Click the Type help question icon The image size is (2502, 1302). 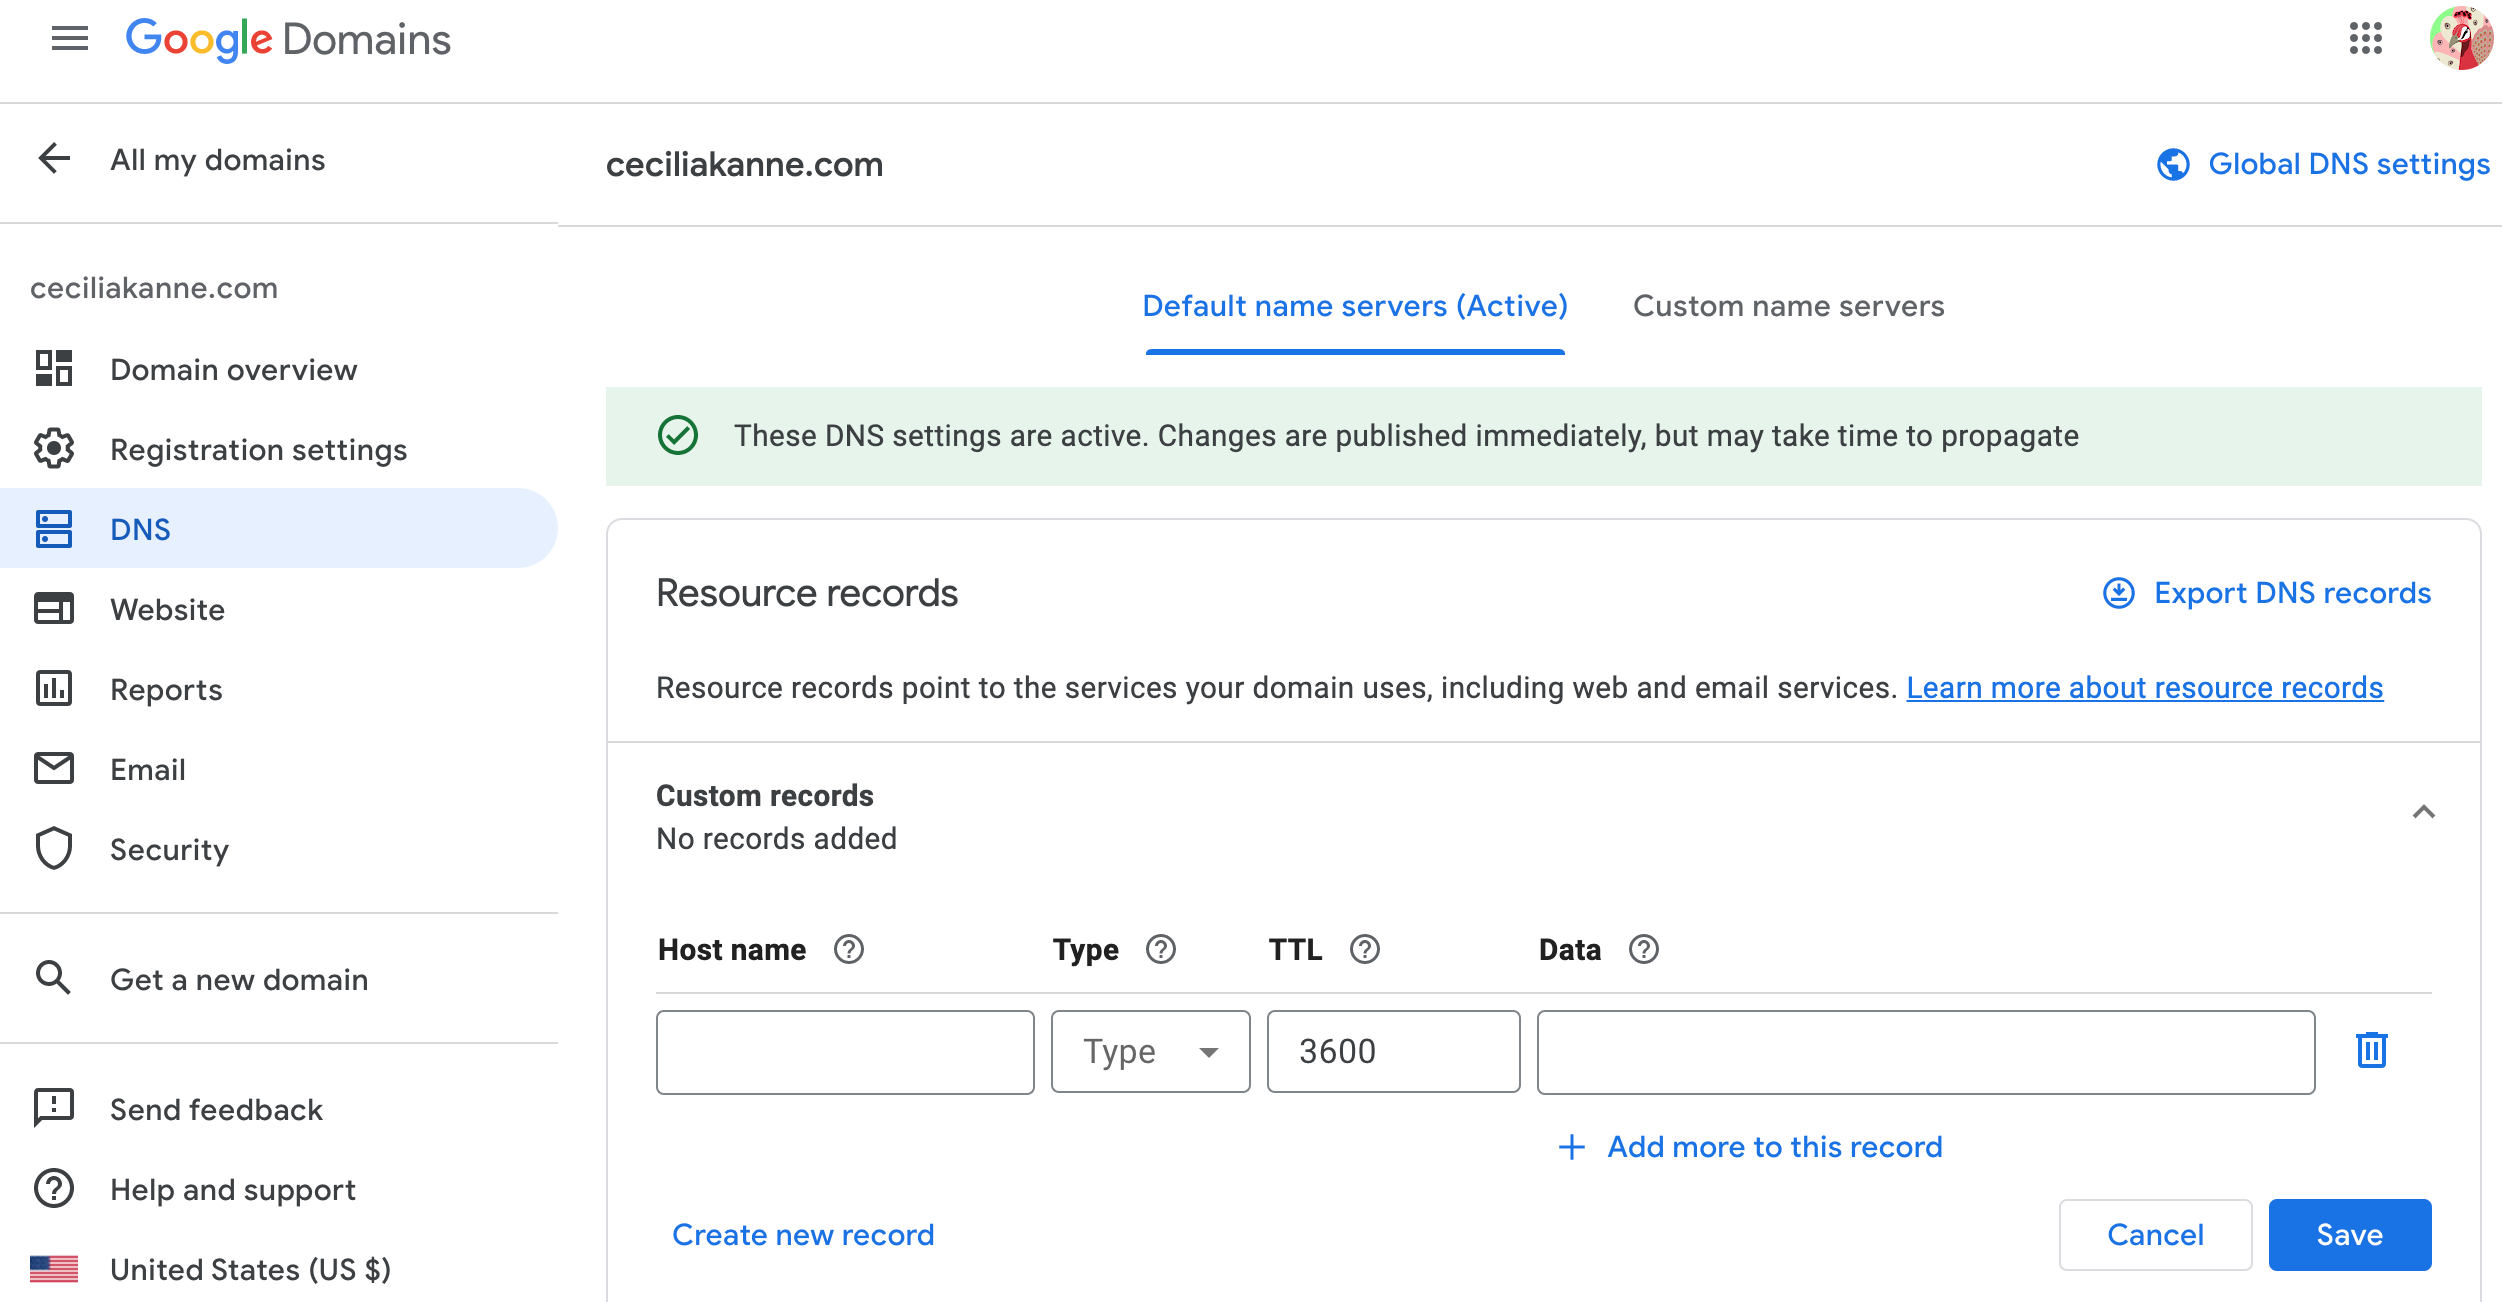click(1160, 949)
